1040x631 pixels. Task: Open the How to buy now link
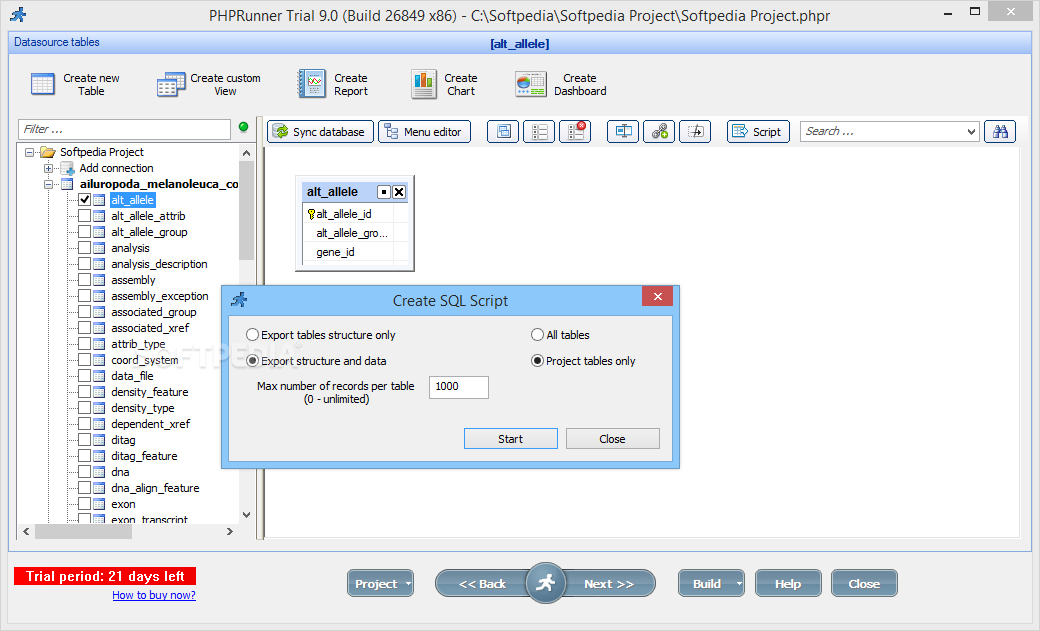click(x=154, y=595)
